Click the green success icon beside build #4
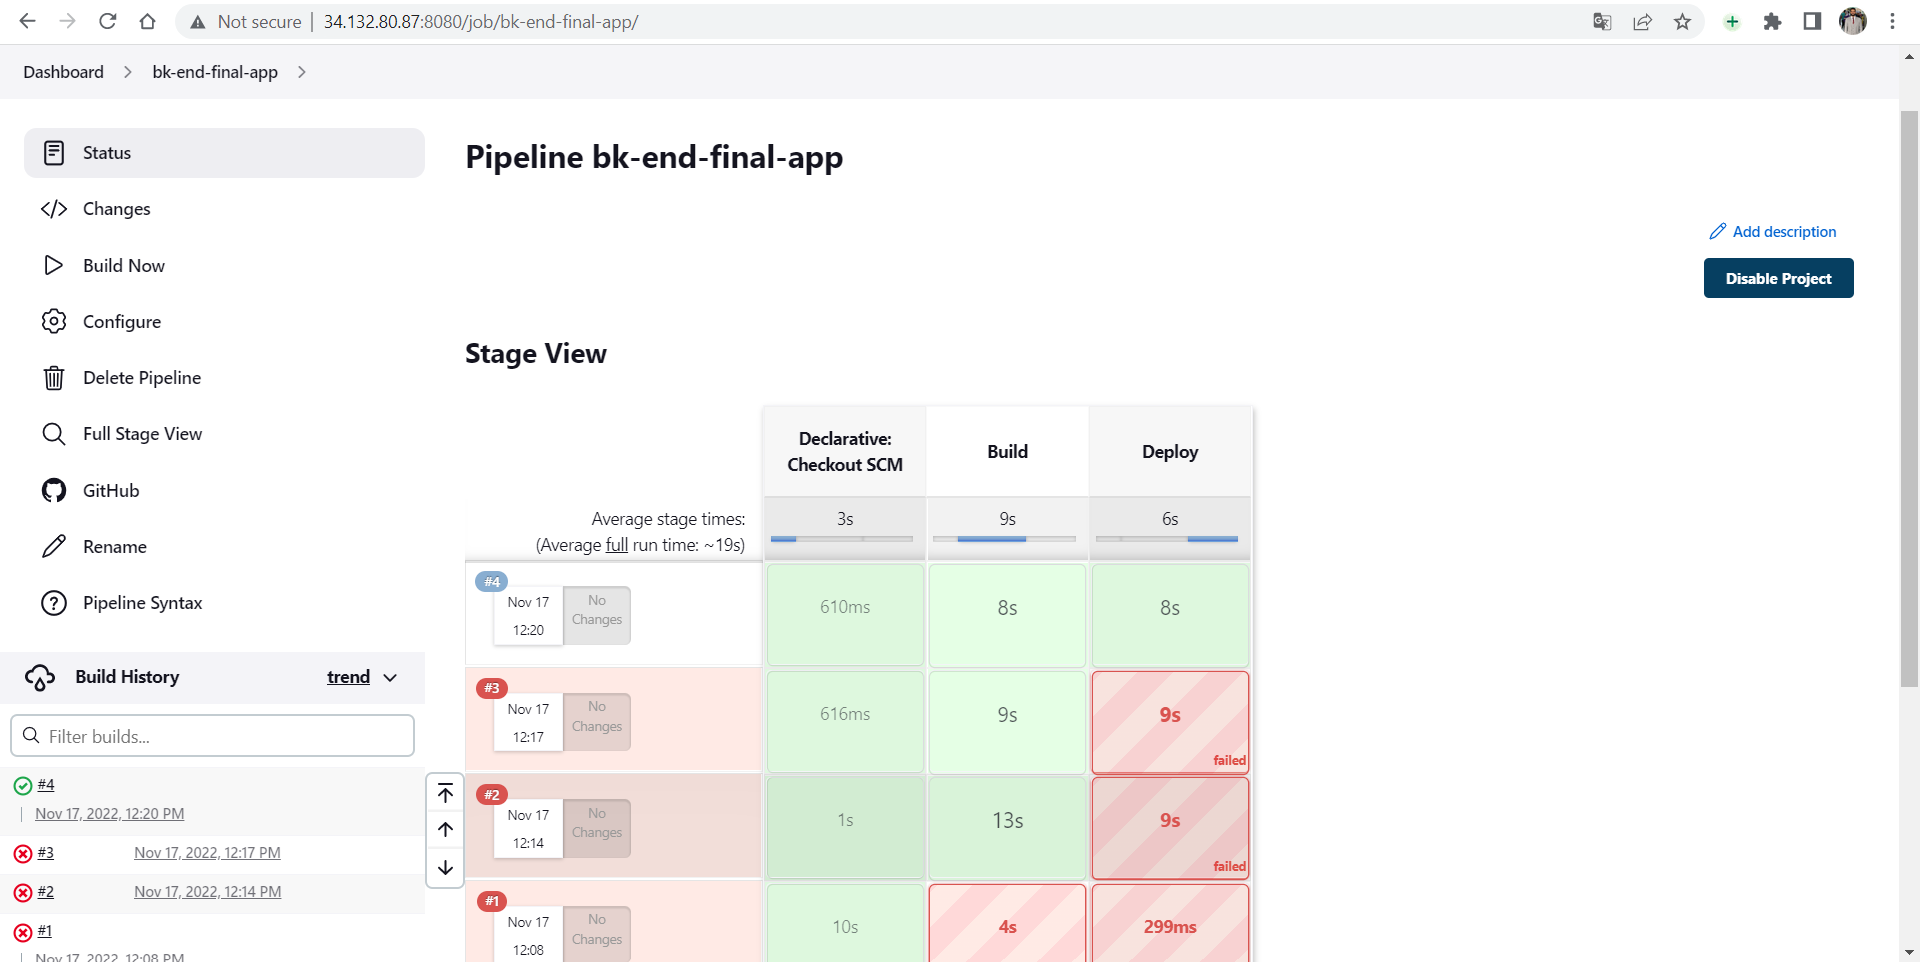 [21, 785]
